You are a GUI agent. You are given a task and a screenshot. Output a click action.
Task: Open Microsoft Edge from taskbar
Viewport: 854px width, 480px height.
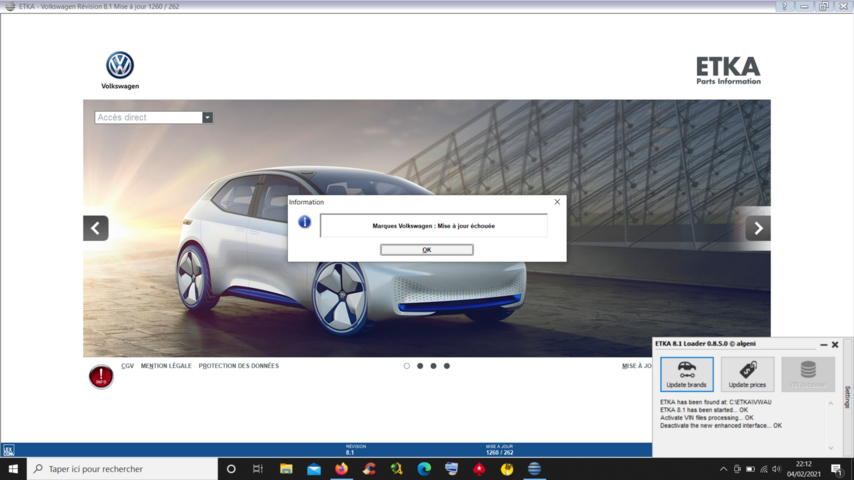[424, 469]
